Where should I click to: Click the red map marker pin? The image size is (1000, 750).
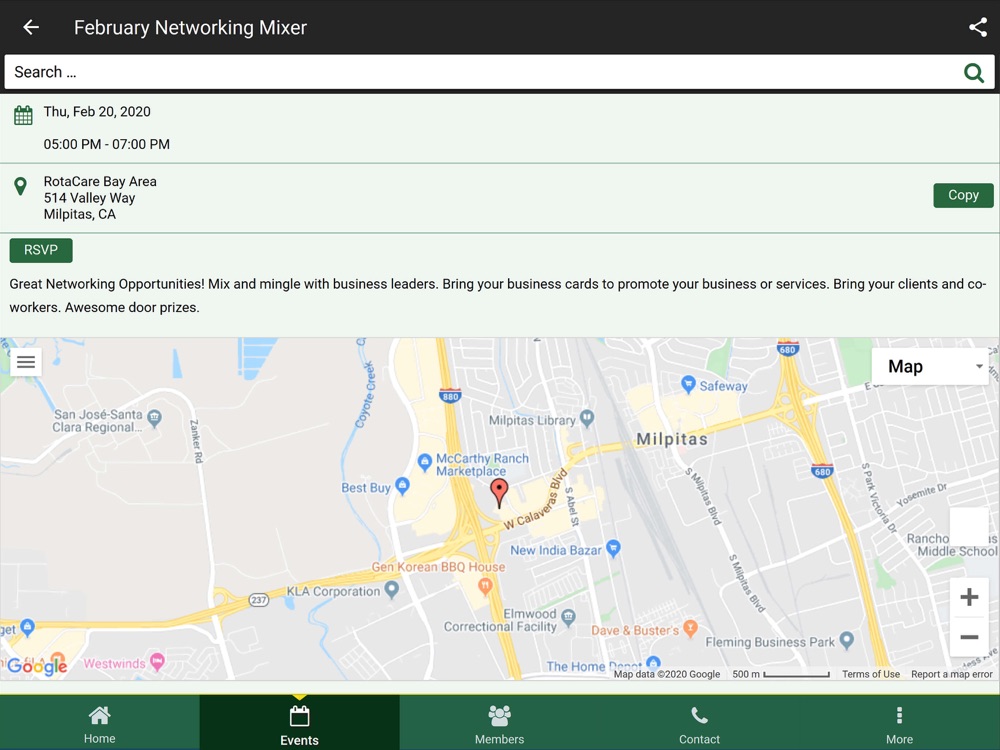point(499,492)
